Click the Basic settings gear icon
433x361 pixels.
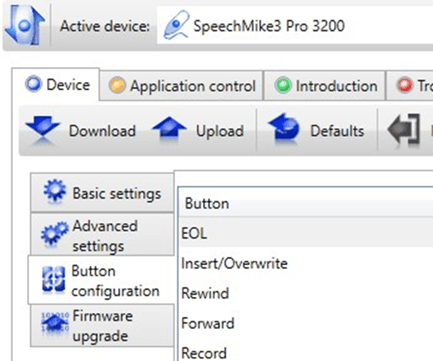click(55, 190)
